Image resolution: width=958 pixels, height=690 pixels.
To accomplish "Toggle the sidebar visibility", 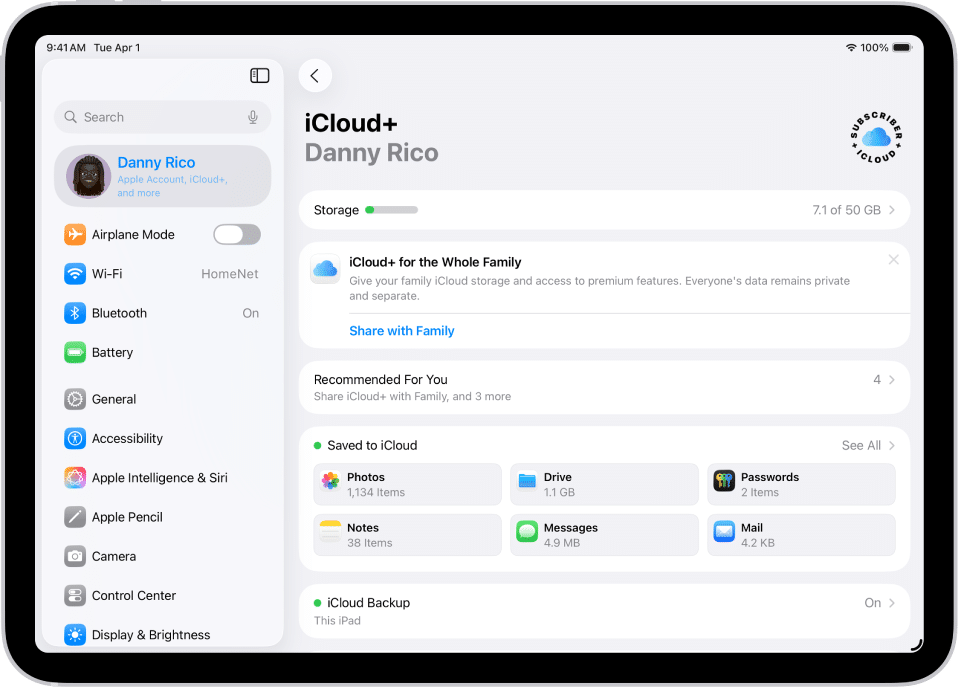I will (259, 75).
